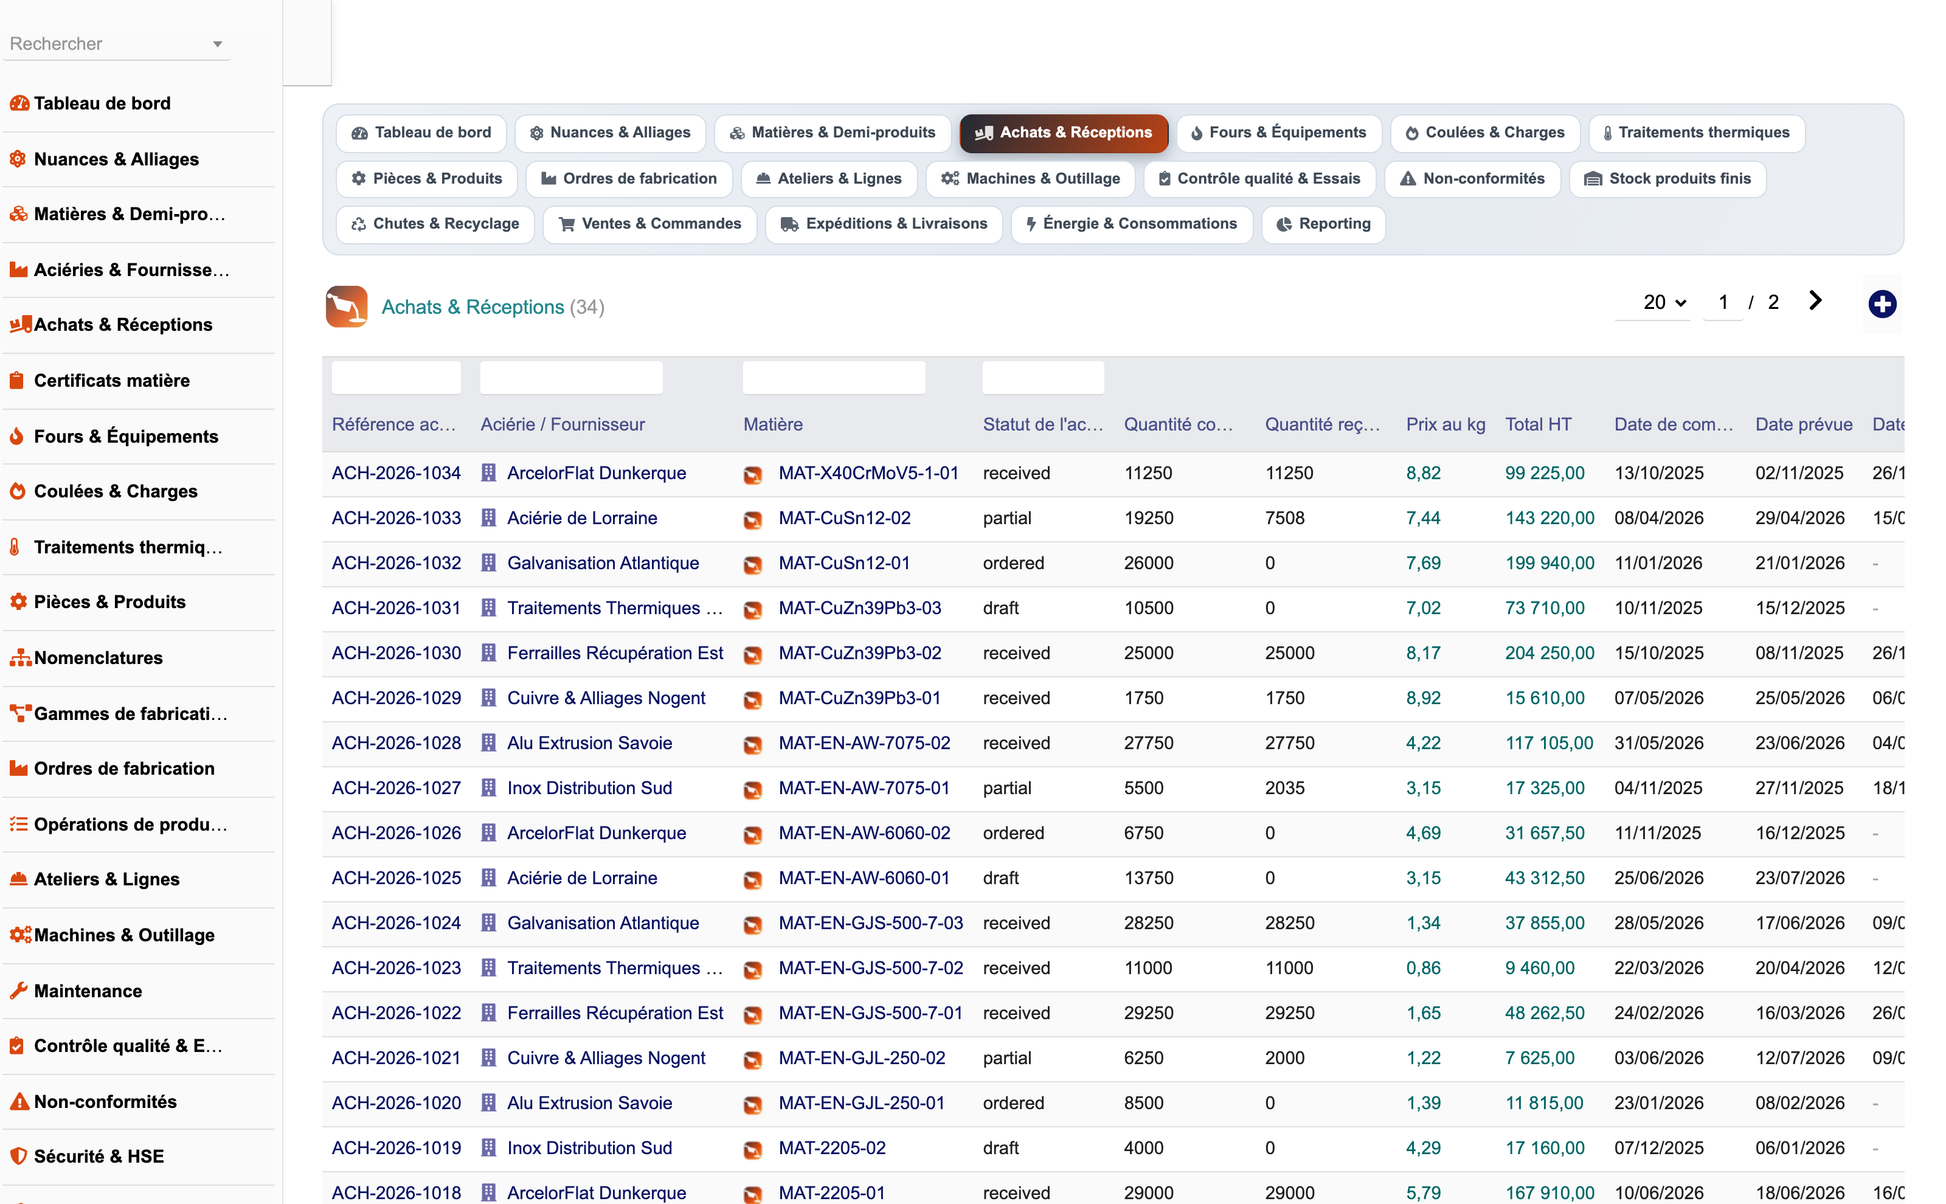Click the Référence achat filter field
1946x1204 pixels.
coord(396,378)
